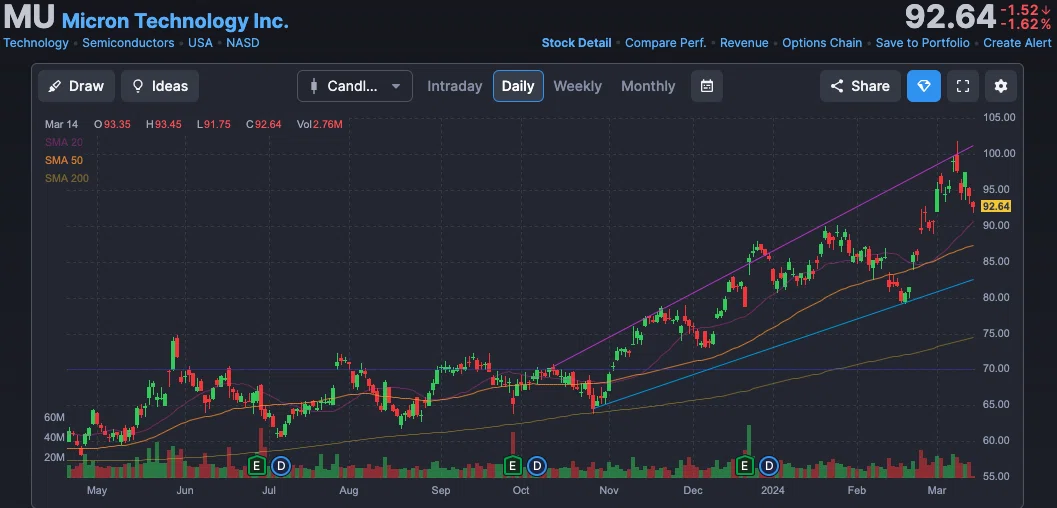Open the NASD exchange link

(x=243, y=43)
